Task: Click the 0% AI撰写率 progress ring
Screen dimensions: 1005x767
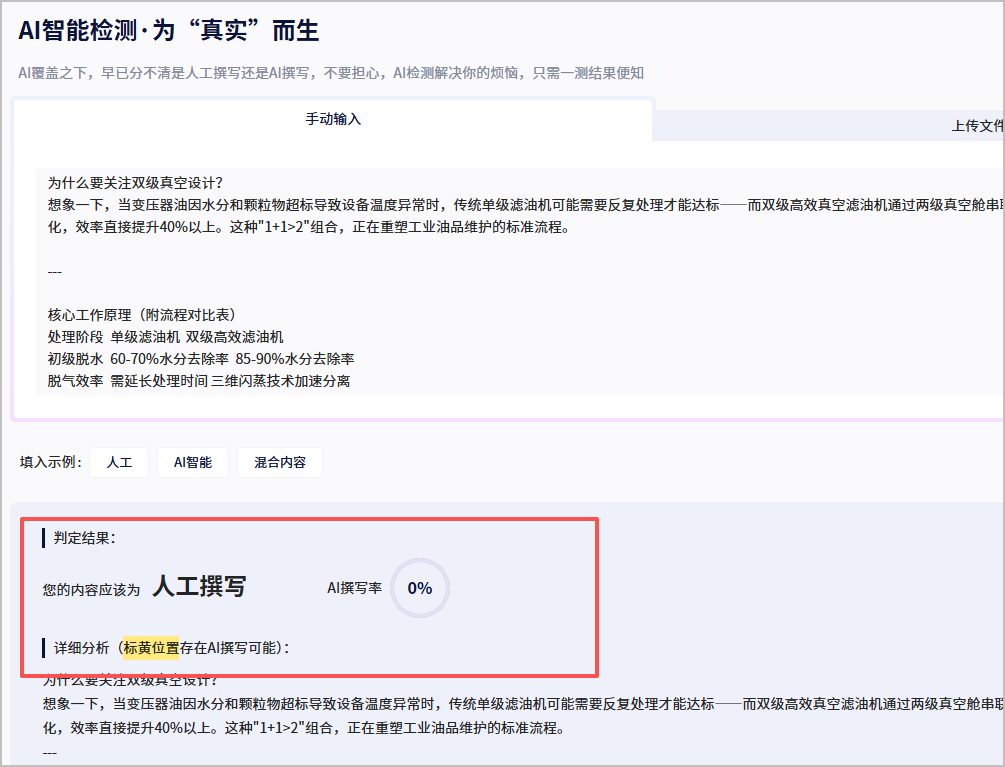Action: pos(420,588)
